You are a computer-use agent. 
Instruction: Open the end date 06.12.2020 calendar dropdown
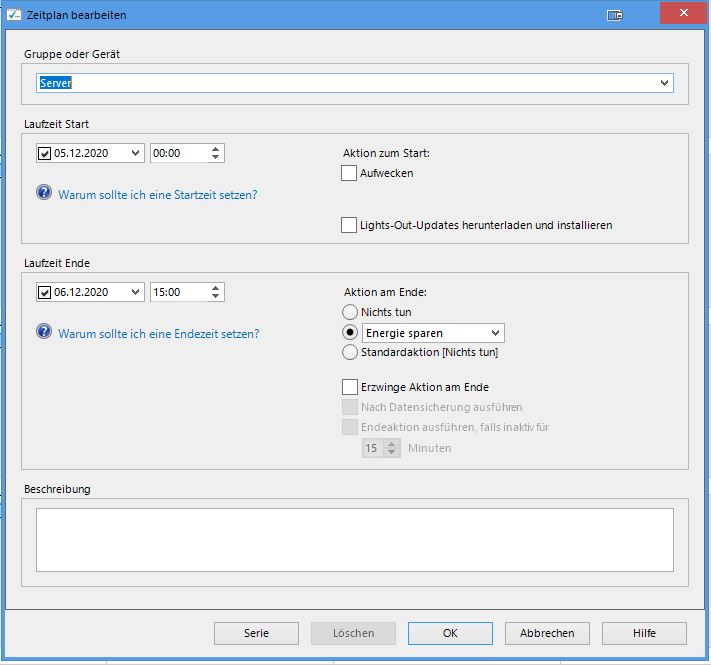[x=135, y=293]
